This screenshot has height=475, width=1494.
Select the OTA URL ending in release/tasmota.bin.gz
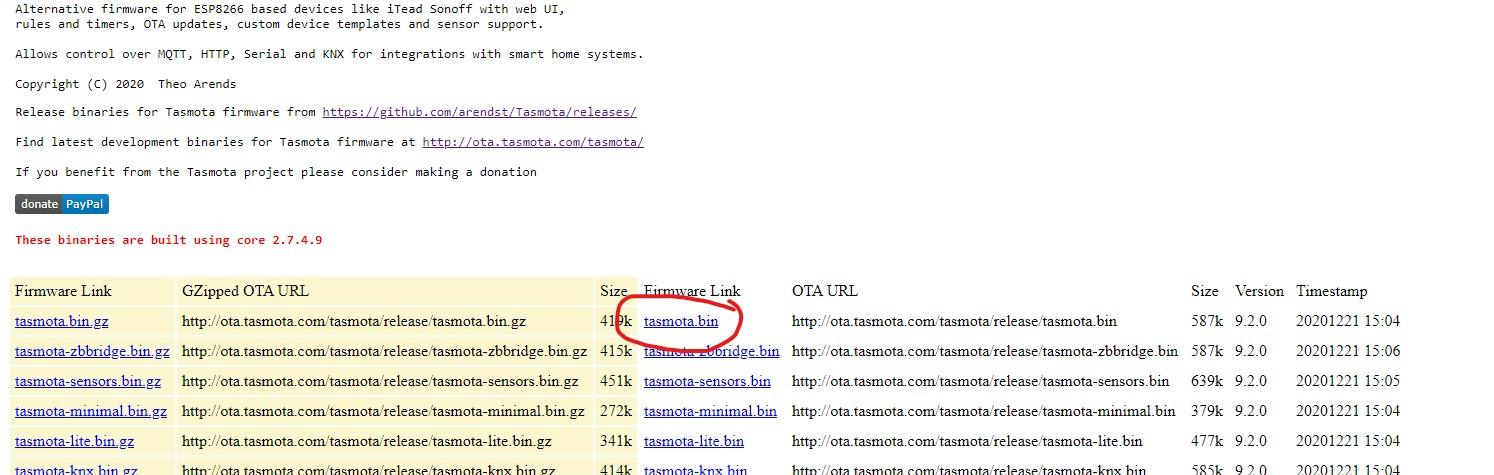(x=354, y=321)
